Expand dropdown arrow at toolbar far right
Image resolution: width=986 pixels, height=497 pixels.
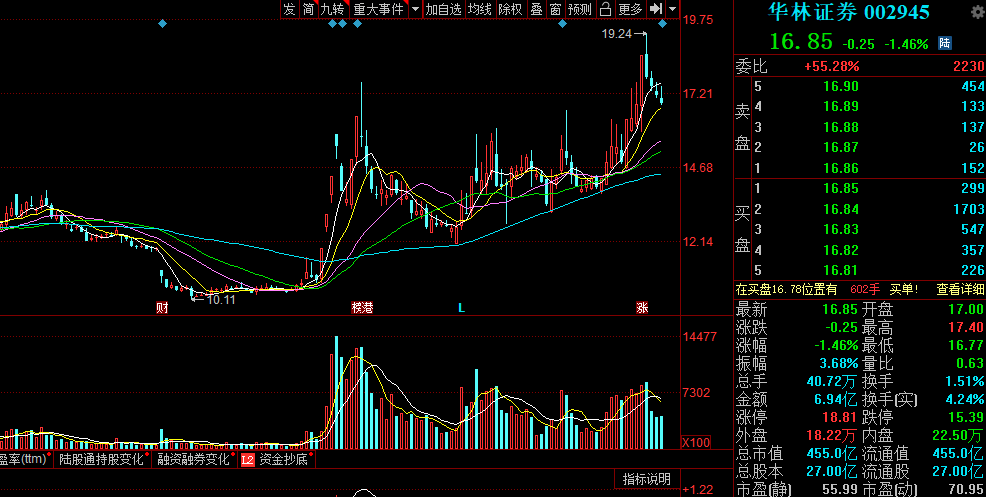(x=673, y=9)
